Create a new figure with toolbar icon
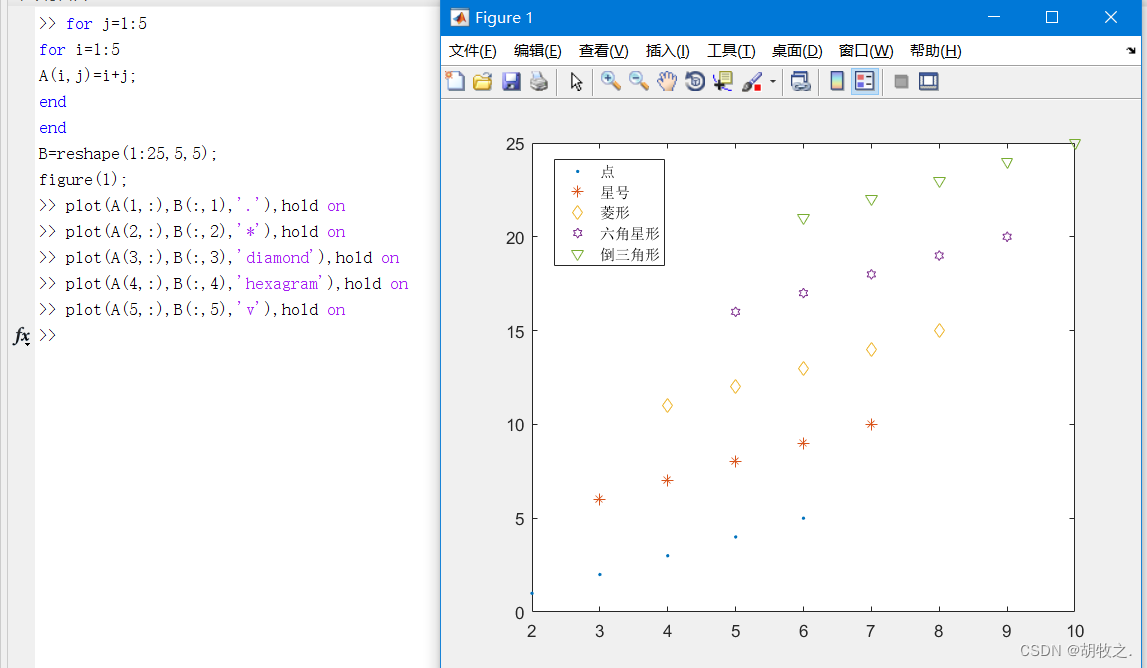This screenshot has height=668, width=1147. click(x=455, y=81)
